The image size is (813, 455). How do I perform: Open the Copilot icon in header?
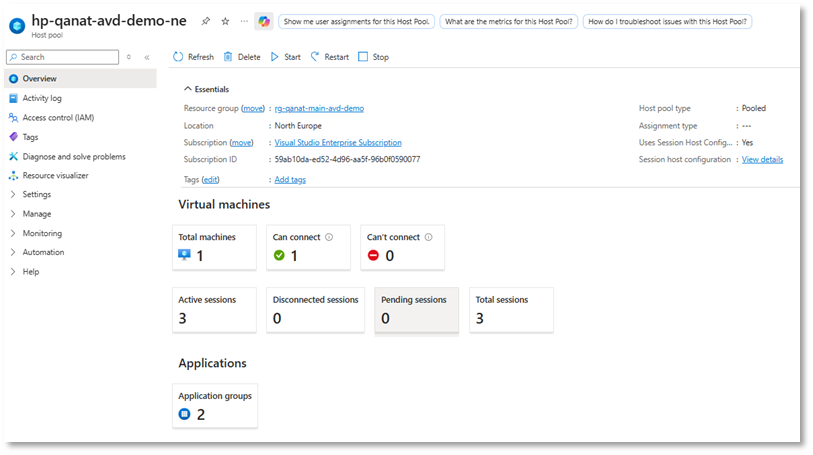tap(264, 21)
